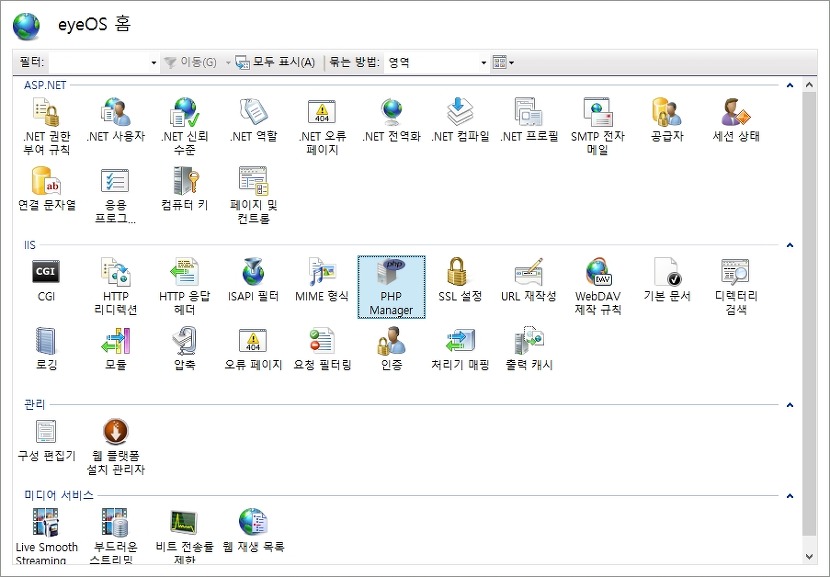
Task: Select the PHP Manager icon
Action: (391, 287)
